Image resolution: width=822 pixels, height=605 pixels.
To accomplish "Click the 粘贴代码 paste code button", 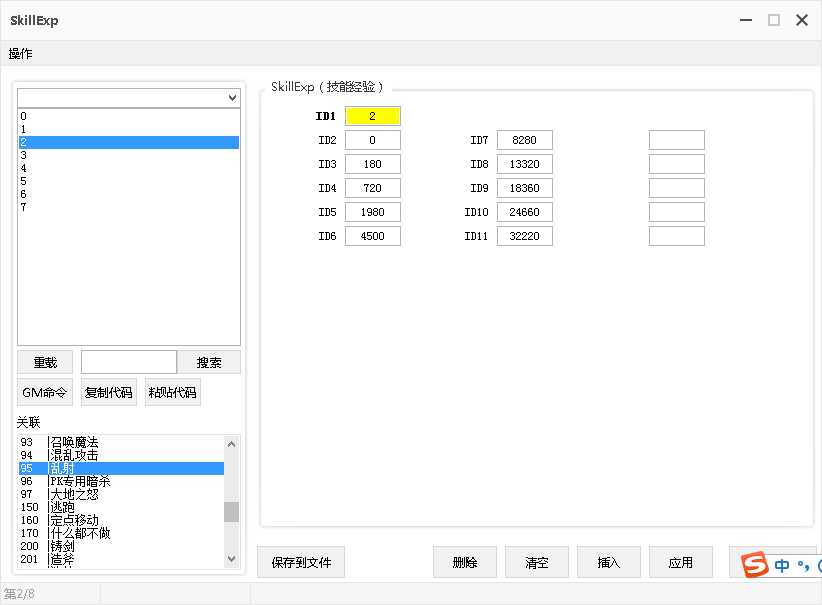I will click(172, 392).
